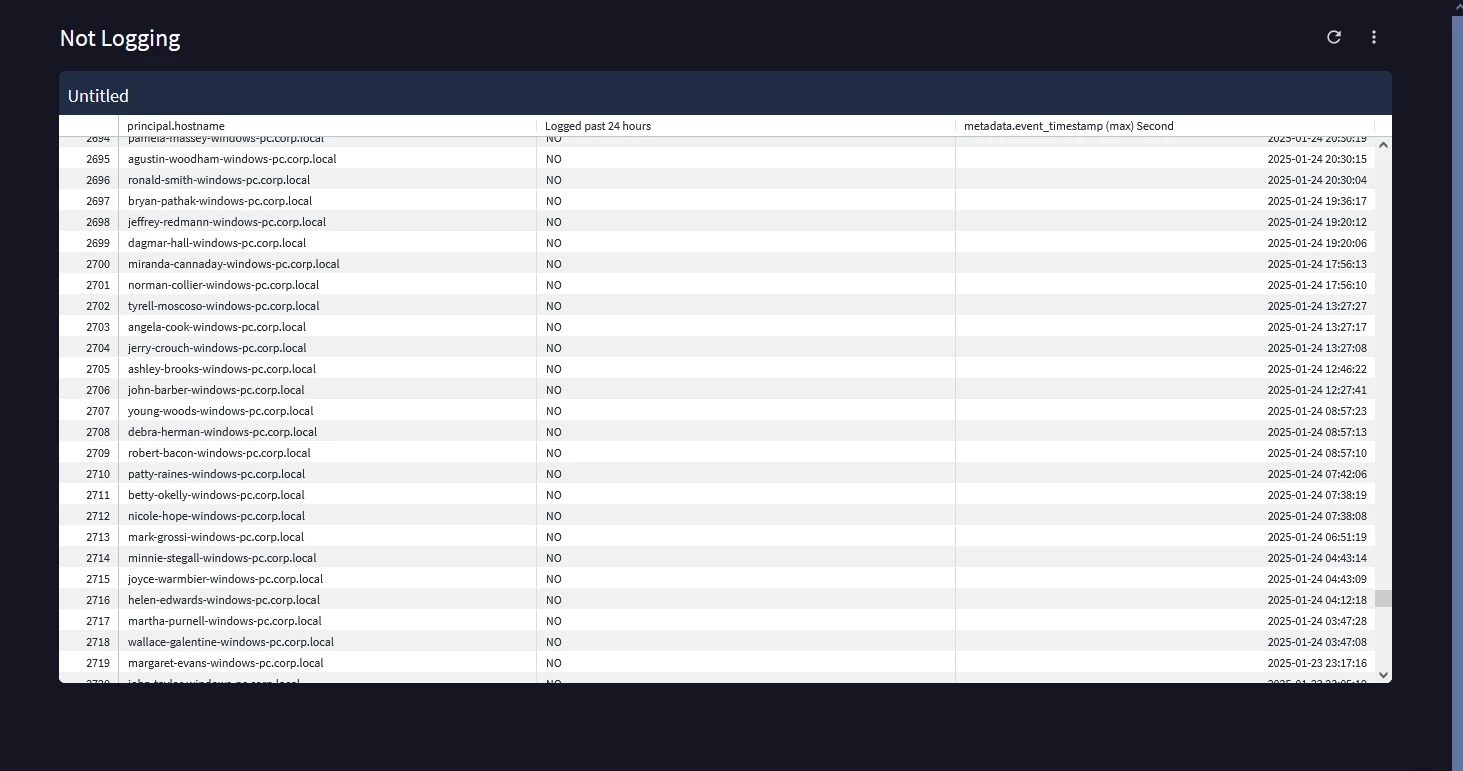Click timestamp 2025-01-24 06:51:19
The image size is (1463, 771).
tap(1317, 537)
